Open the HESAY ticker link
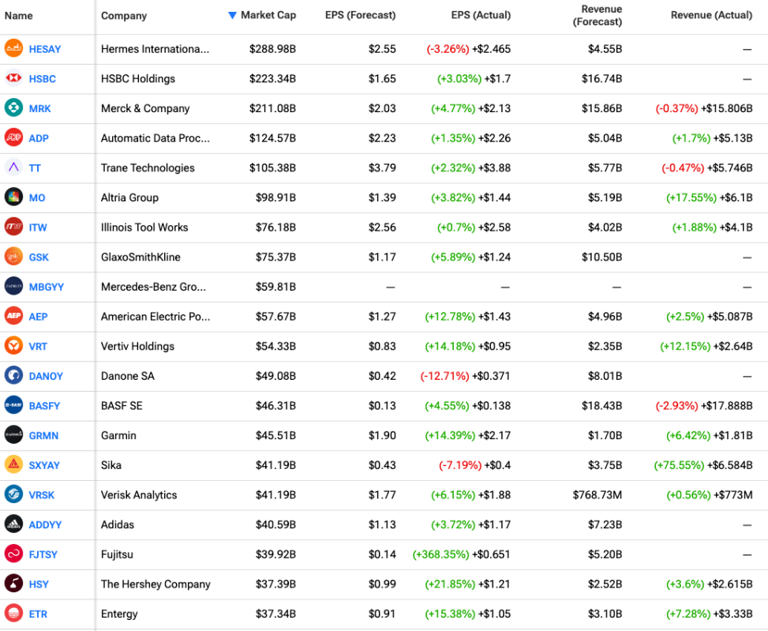Screen dimensions: 768x631 pos(45,49)
